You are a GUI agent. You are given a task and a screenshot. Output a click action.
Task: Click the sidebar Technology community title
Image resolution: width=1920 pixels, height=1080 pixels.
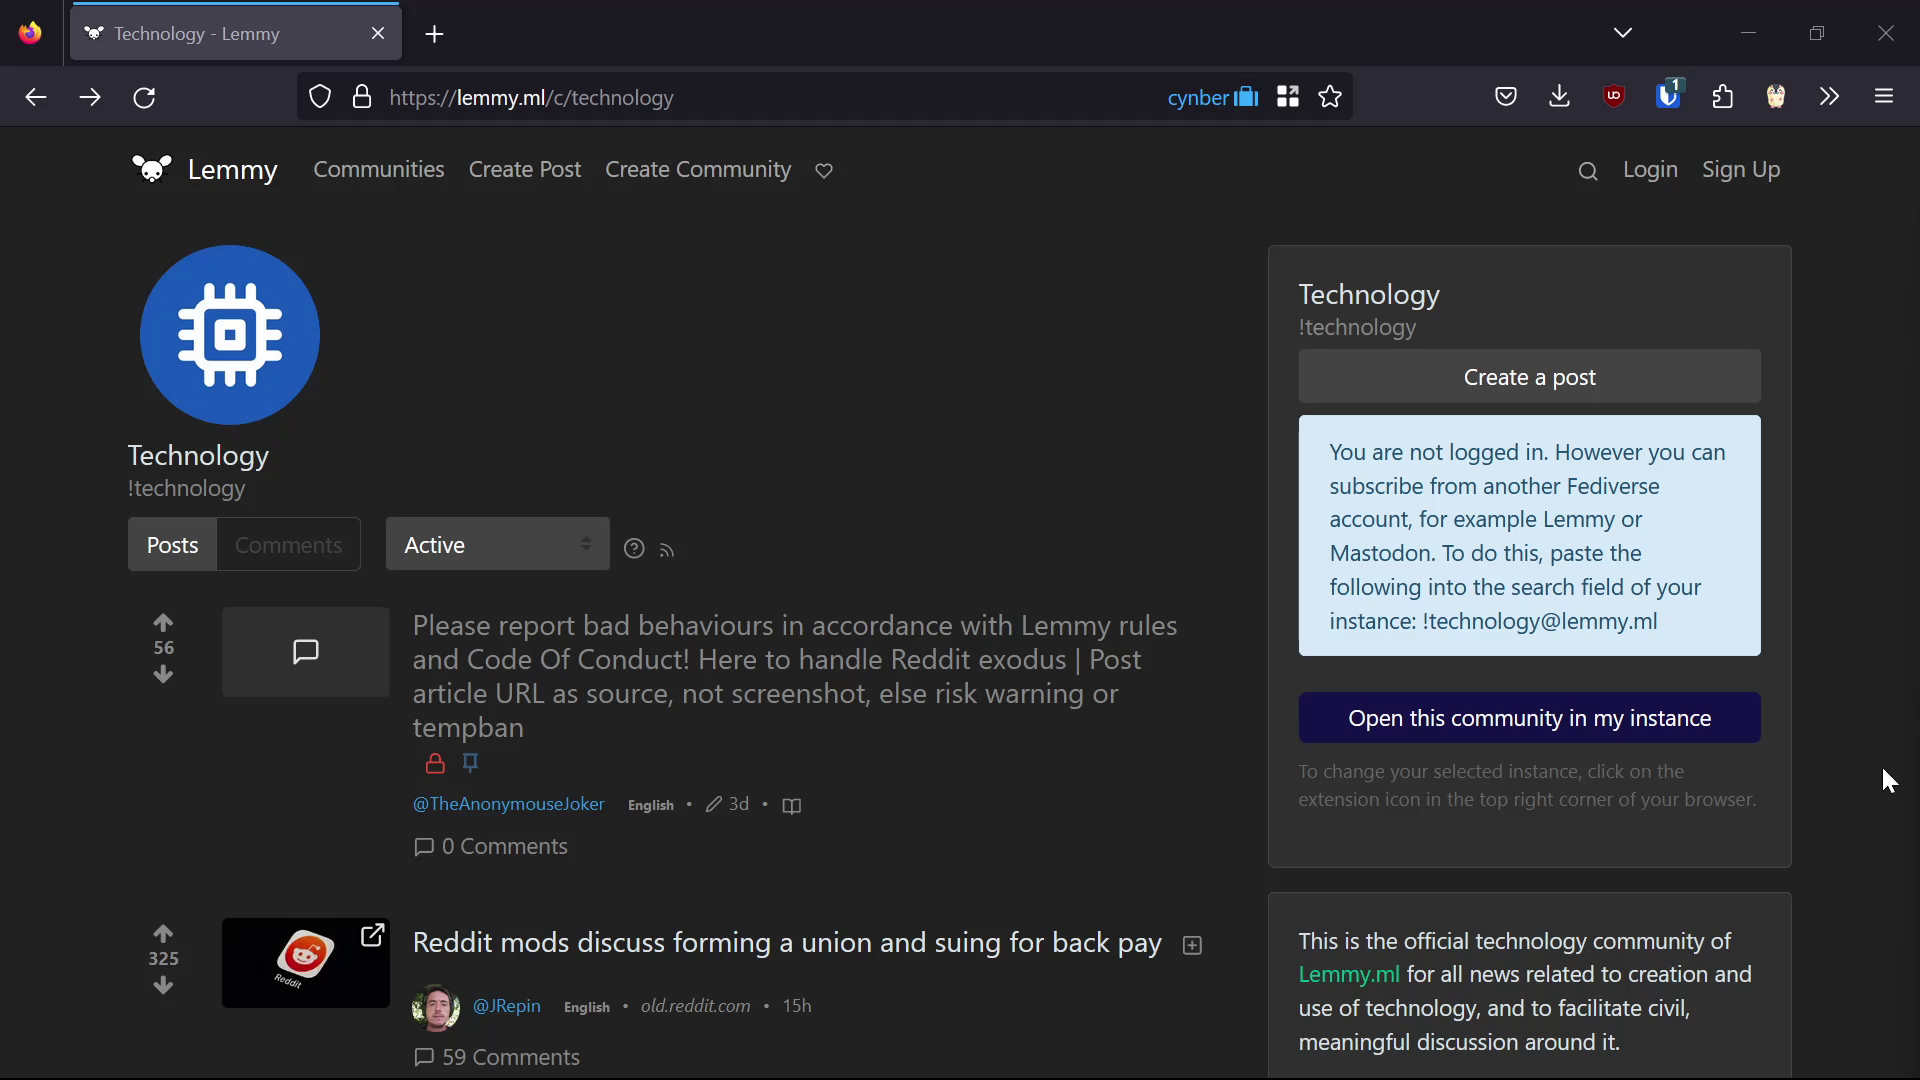pyautogui.click(x=1369, y=295)
